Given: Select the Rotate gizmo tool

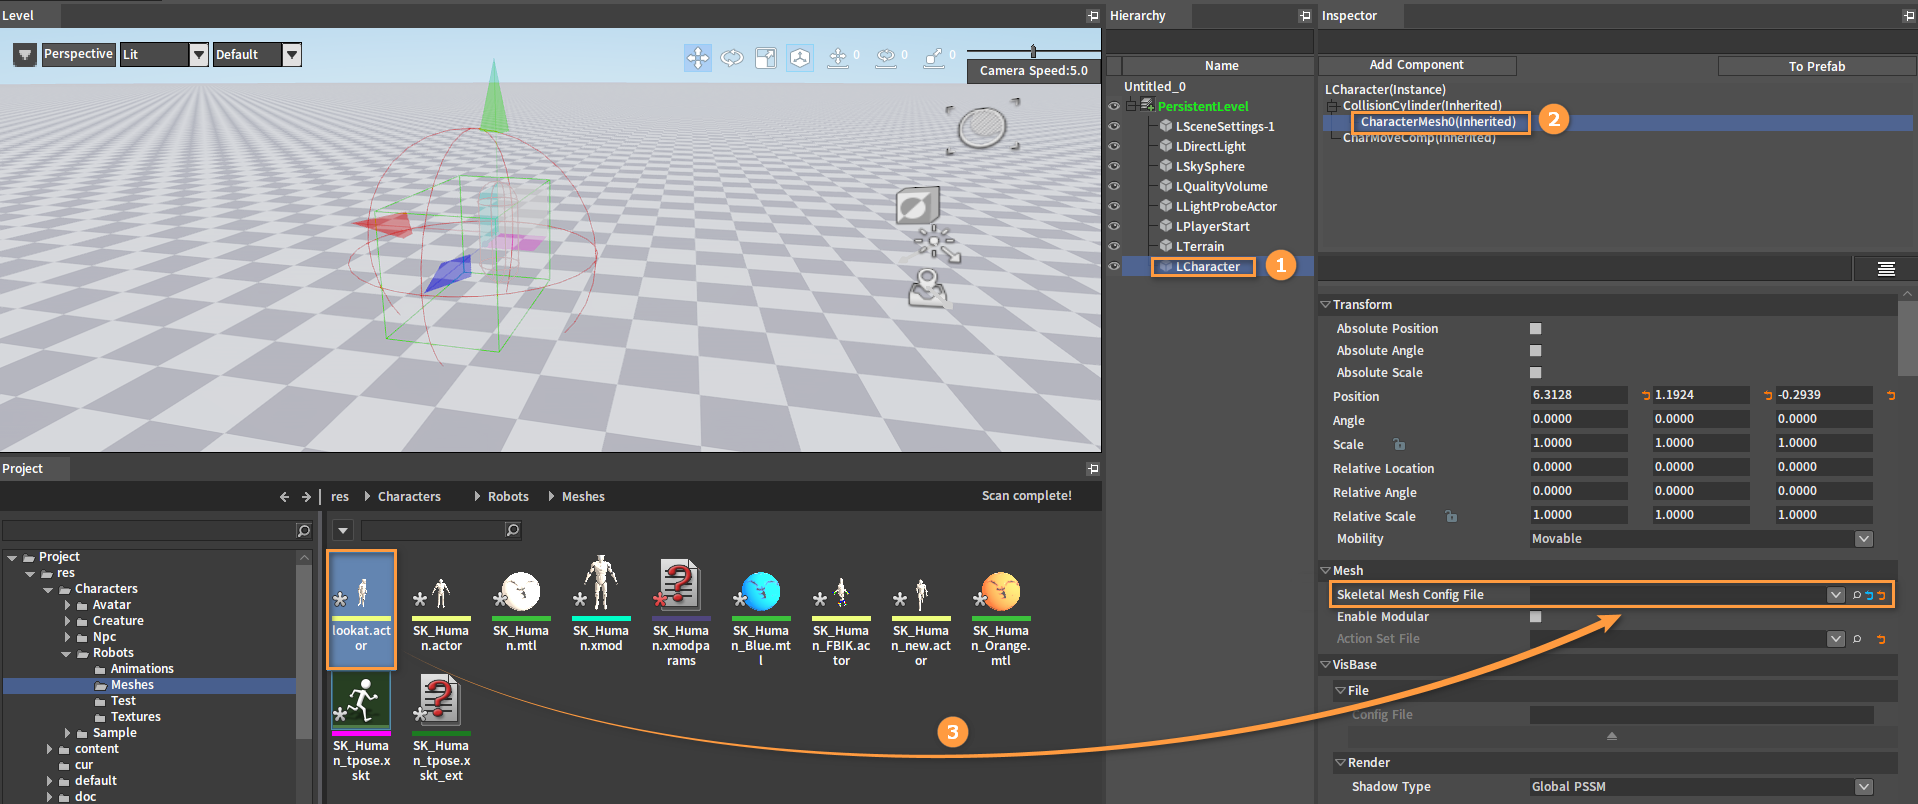Looking at the screenshot, I should pos(732,58).
